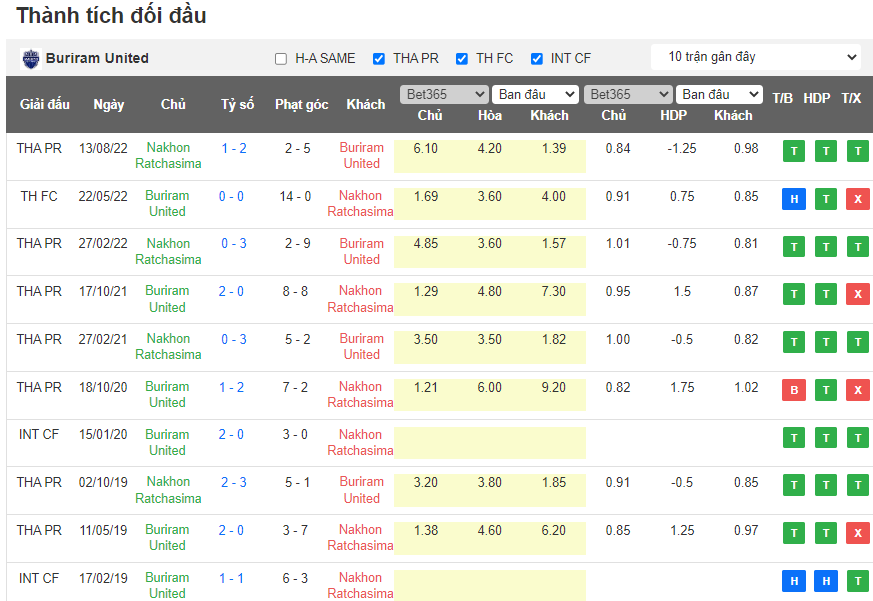
Task: Uncheck the TH FC checkbox
Action: click(x=462, y=59)
